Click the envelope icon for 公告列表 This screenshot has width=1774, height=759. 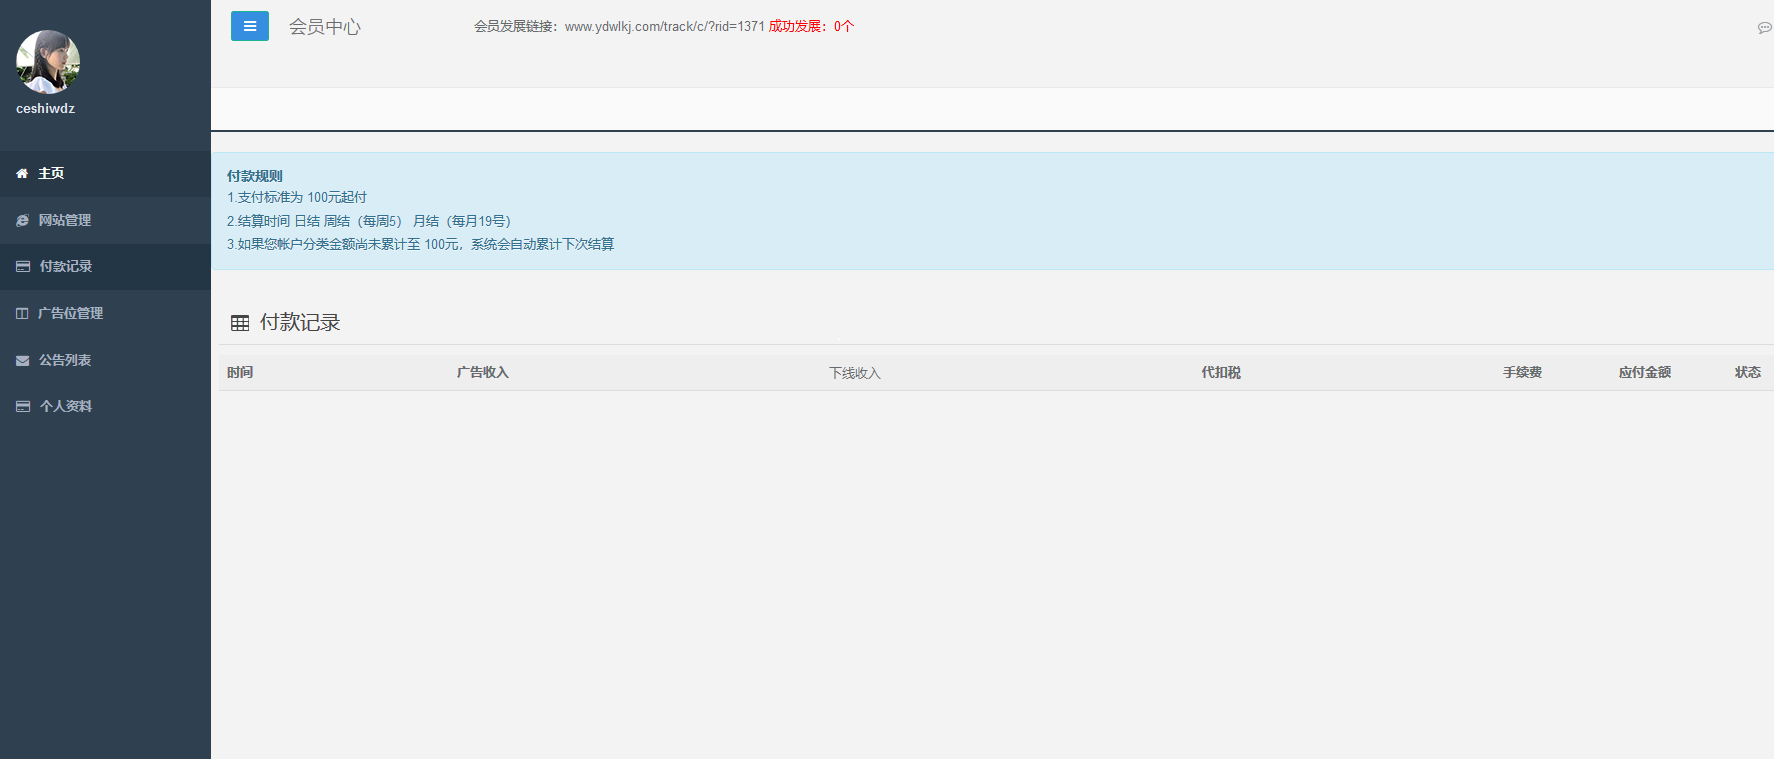(22, 361)
